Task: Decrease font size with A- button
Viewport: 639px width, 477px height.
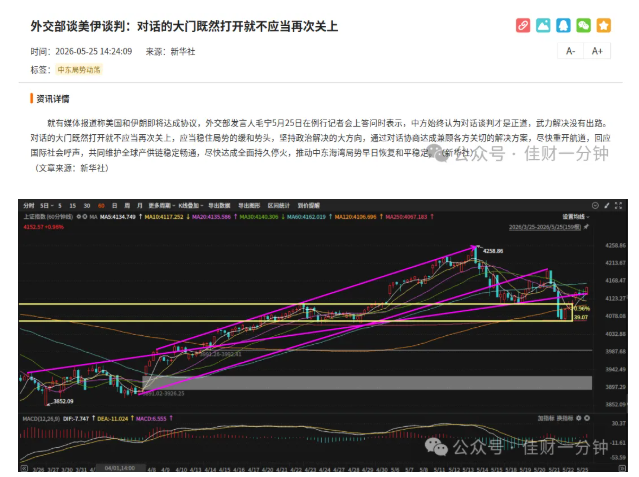Action: [x=571, y=51]
